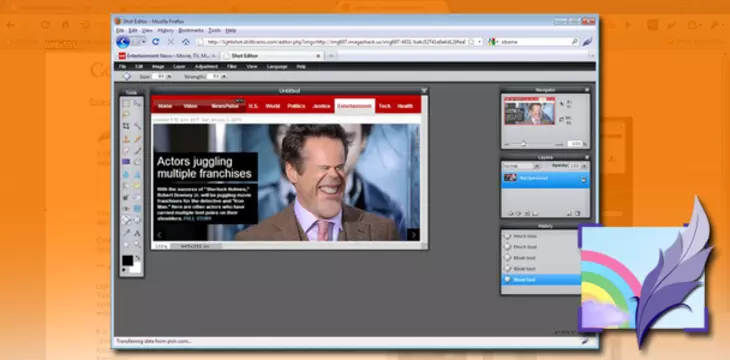The width and height of the screenshot is (730, 360).
Task: Click the new layer icon in Layers panel
Action: pos(569,213)
